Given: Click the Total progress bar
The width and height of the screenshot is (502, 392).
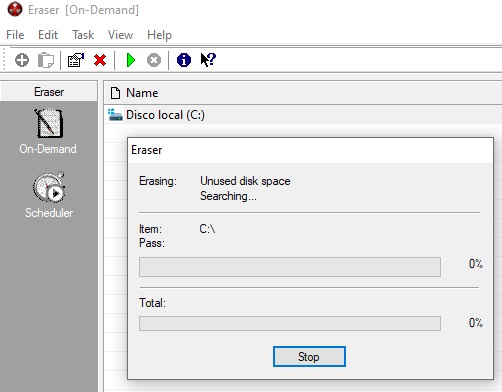Looking at the screenshot, I should pos(290,323).
